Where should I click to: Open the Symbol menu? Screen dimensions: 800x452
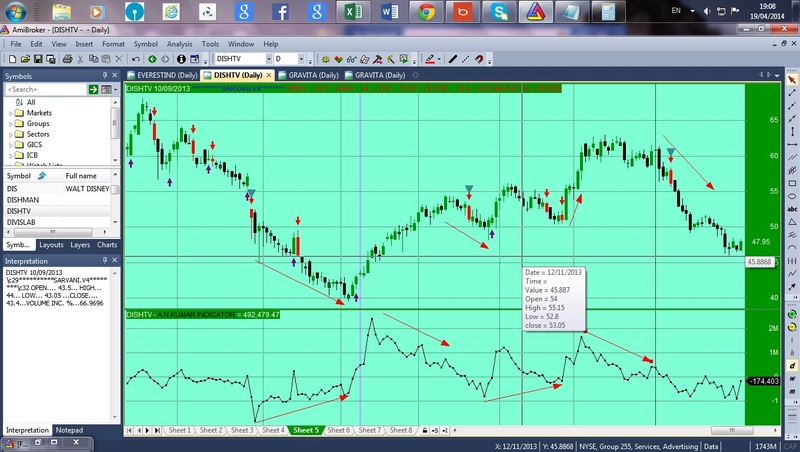pos(145,44)
